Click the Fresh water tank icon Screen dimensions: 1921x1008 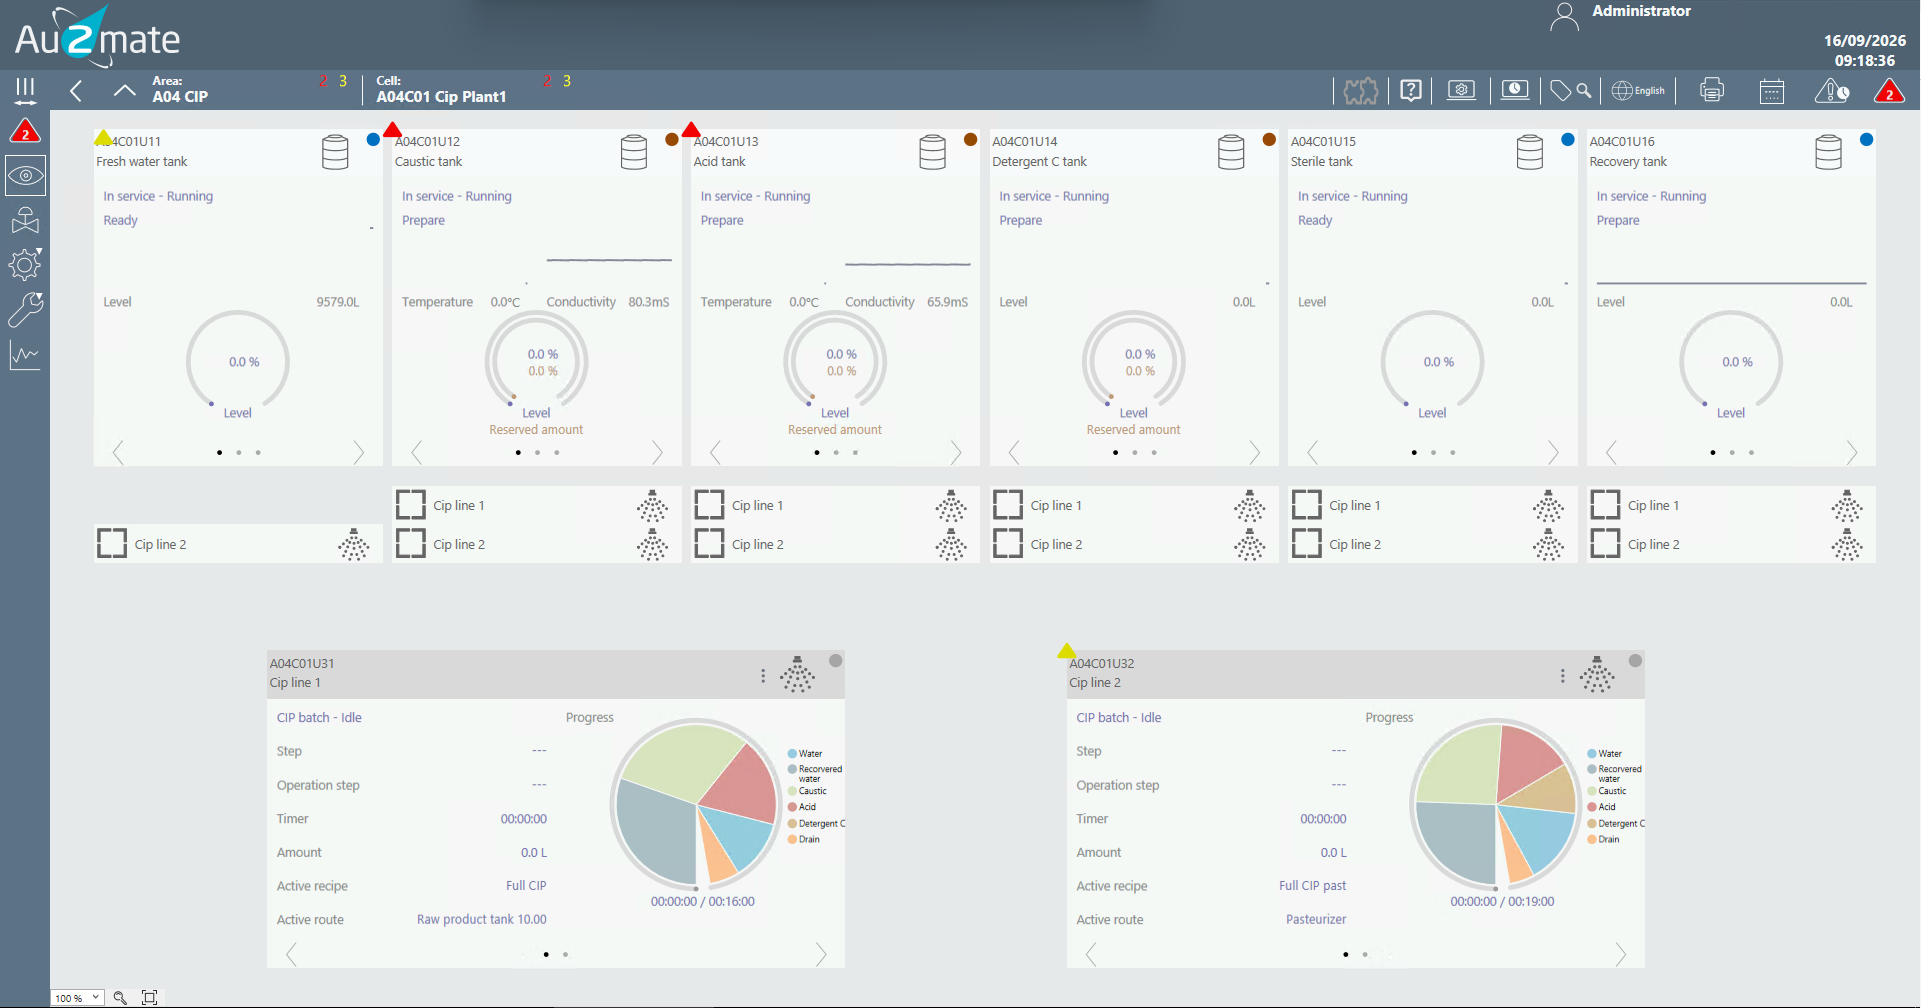[336, 152]
